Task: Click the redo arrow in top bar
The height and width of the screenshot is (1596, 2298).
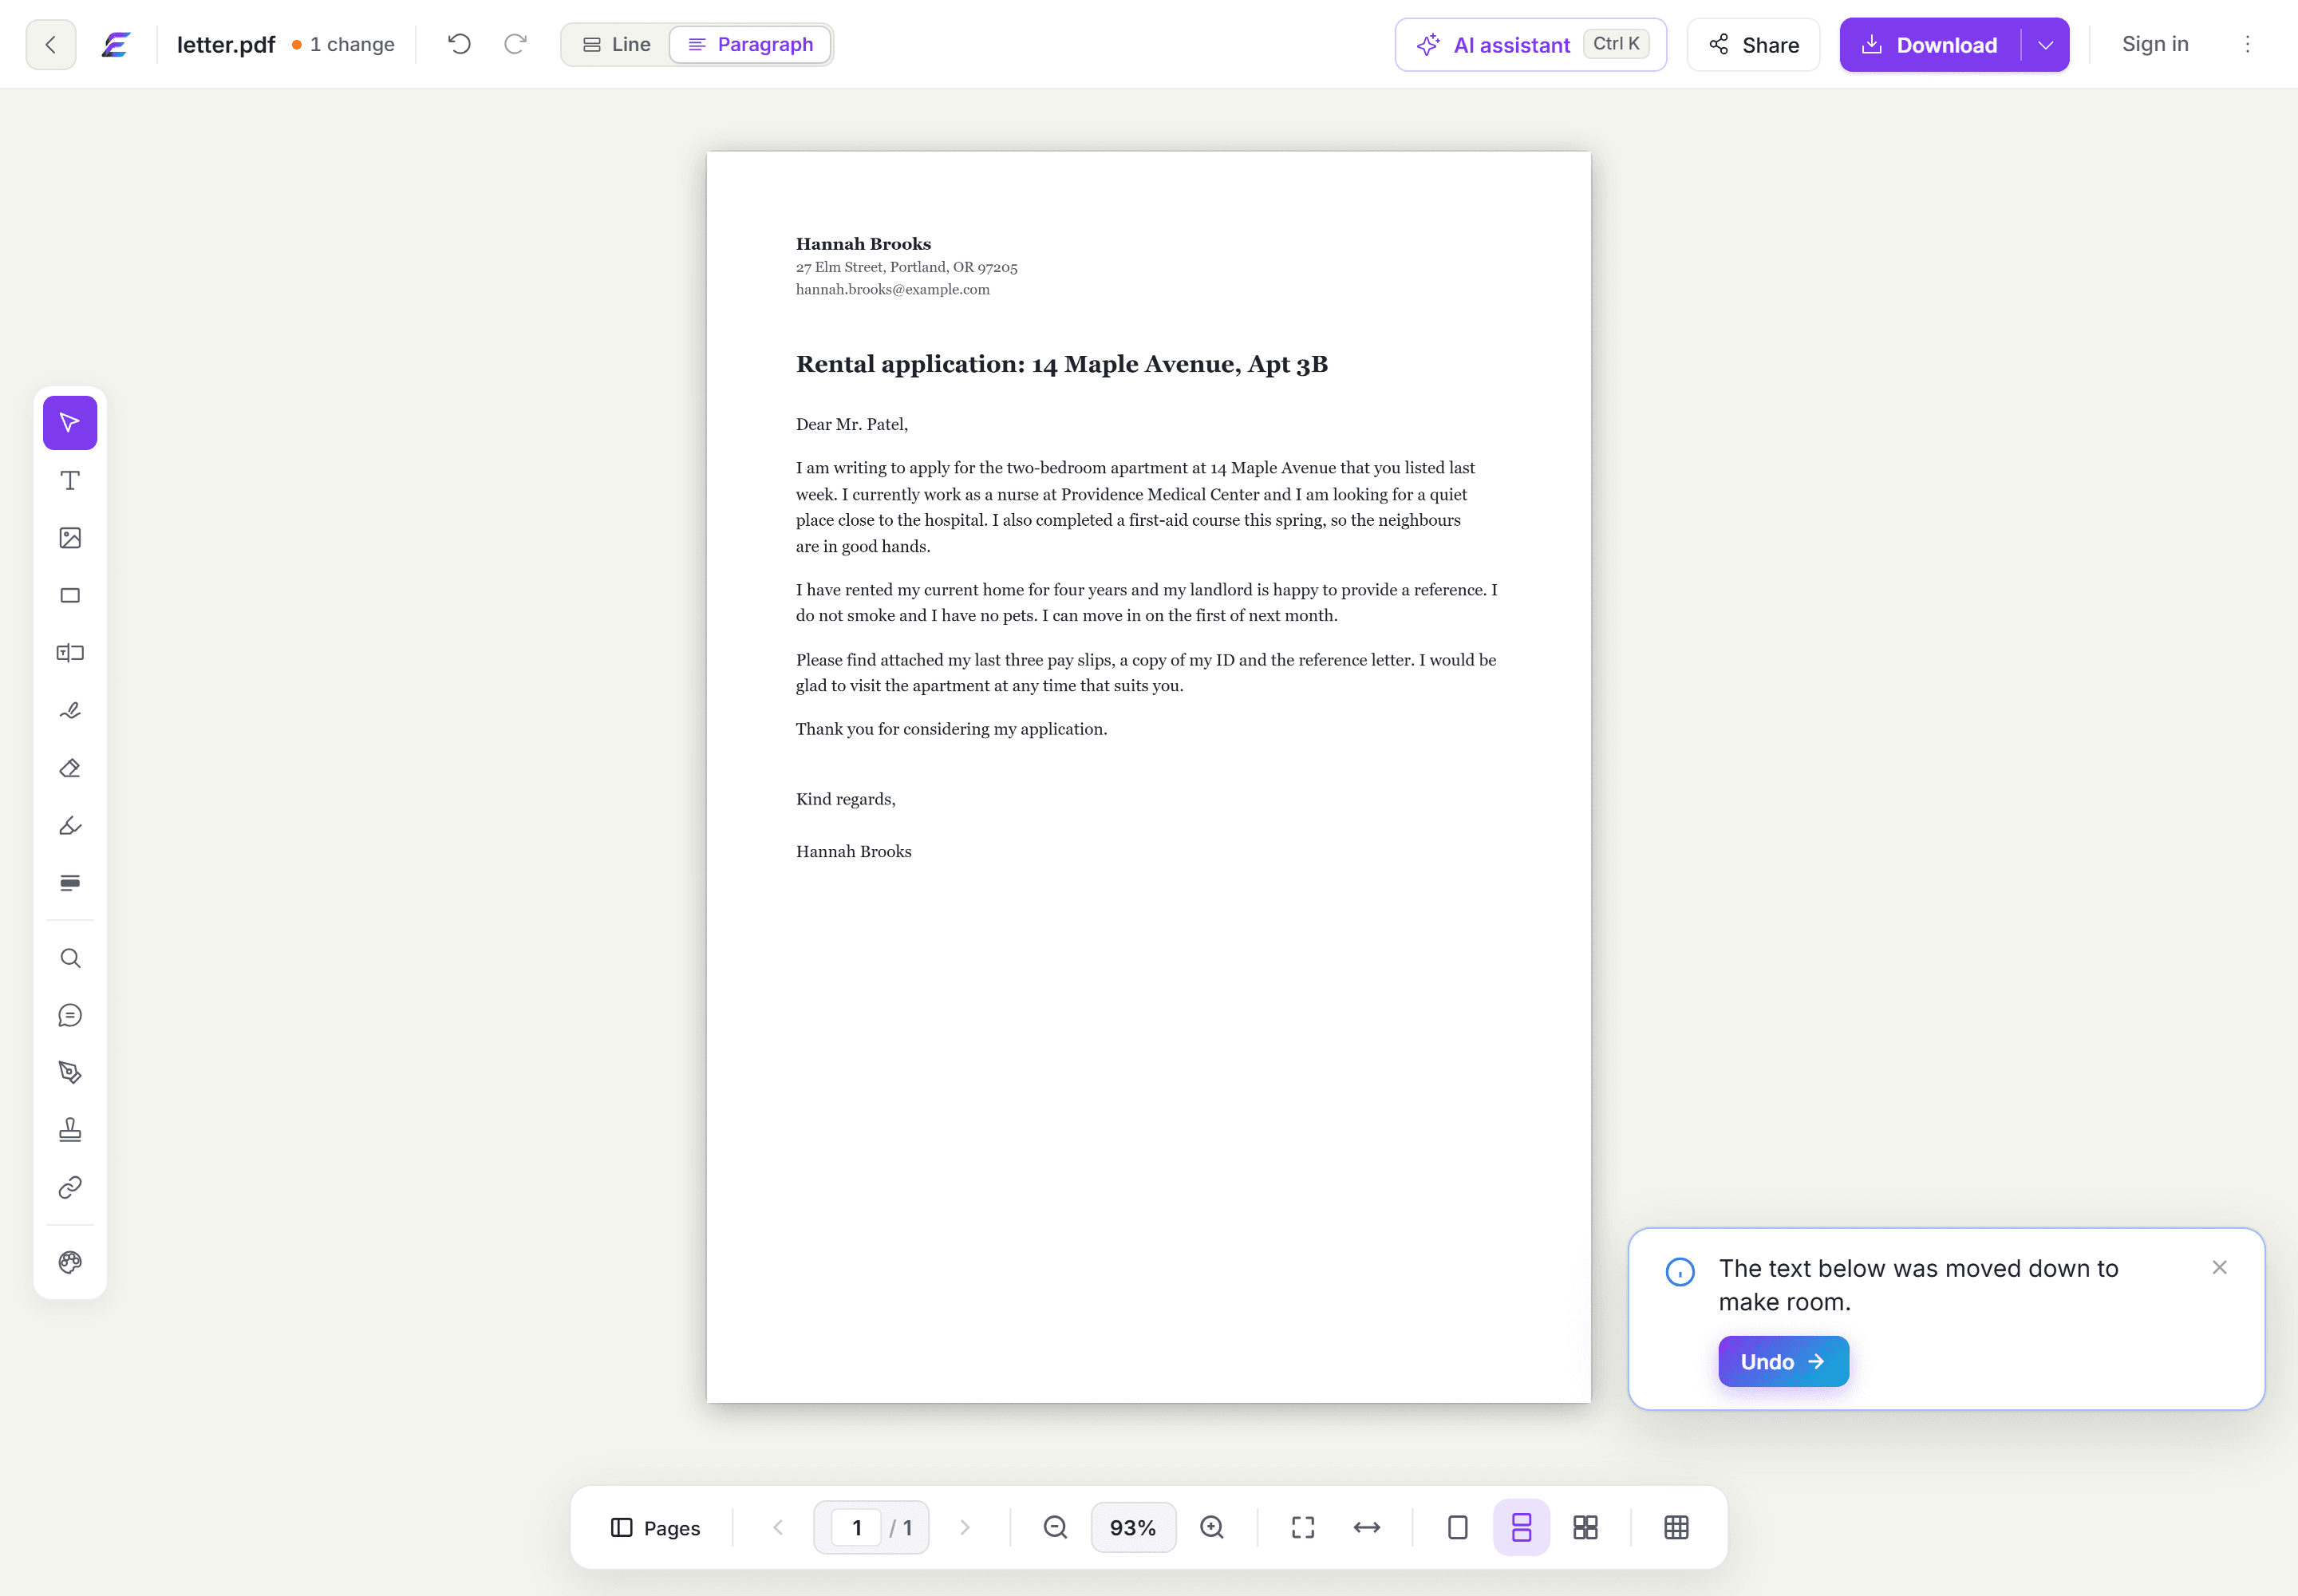Action: 515,44
